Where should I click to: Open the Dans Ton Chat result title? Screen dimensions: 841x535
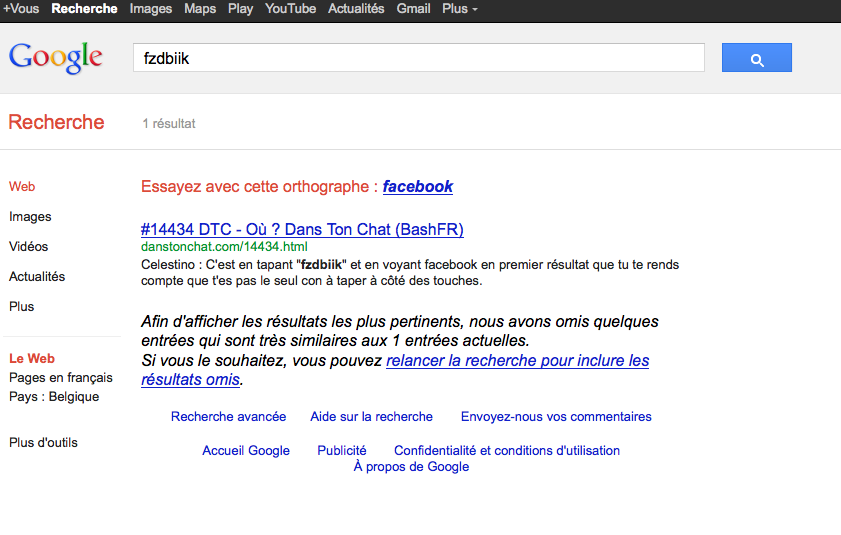click(x=302, y=230)
